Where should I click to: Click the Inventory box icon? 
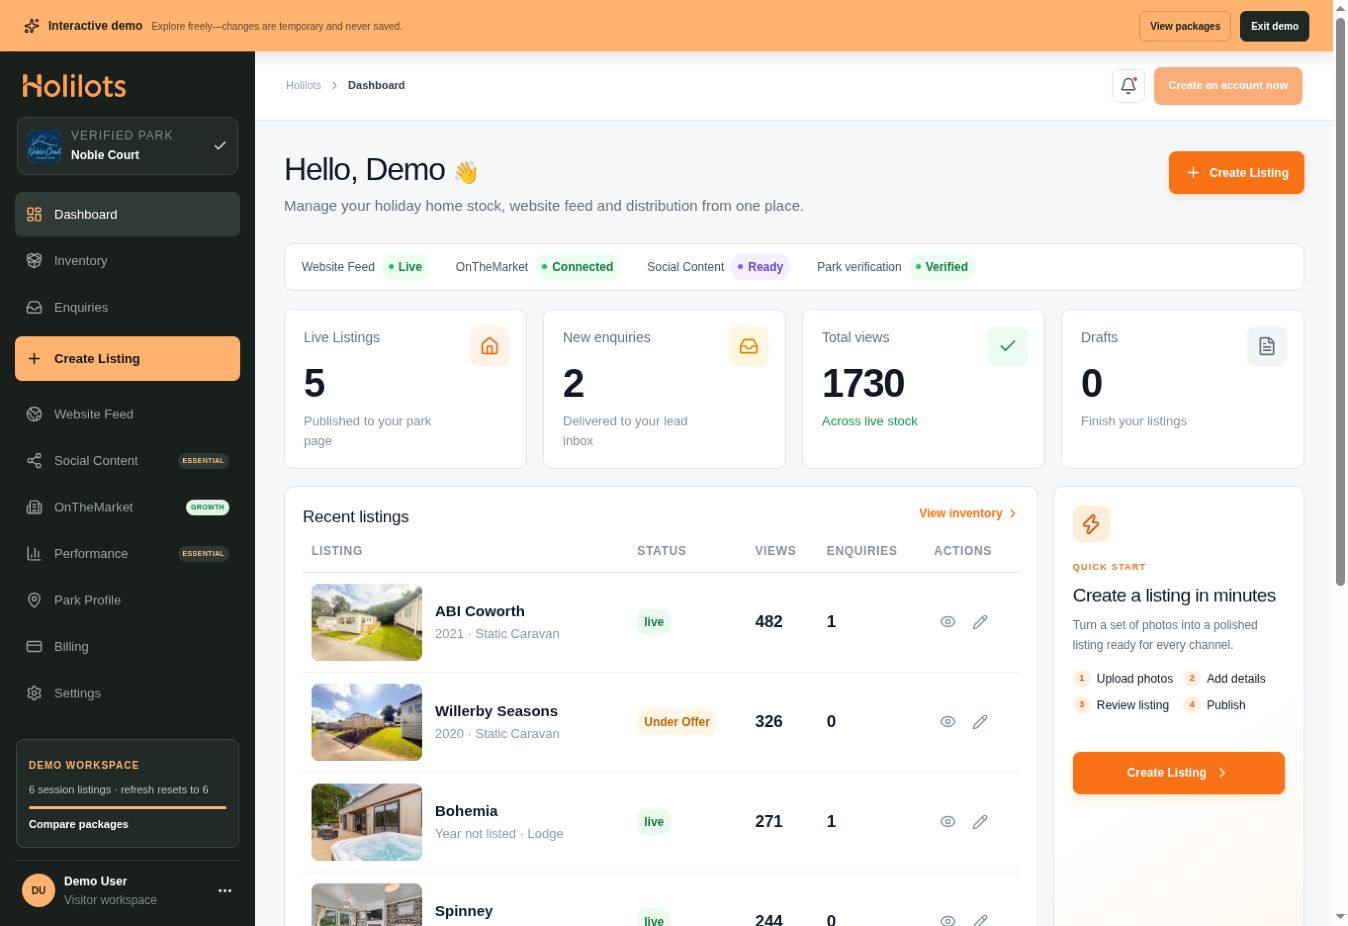(x=34, y=261)
